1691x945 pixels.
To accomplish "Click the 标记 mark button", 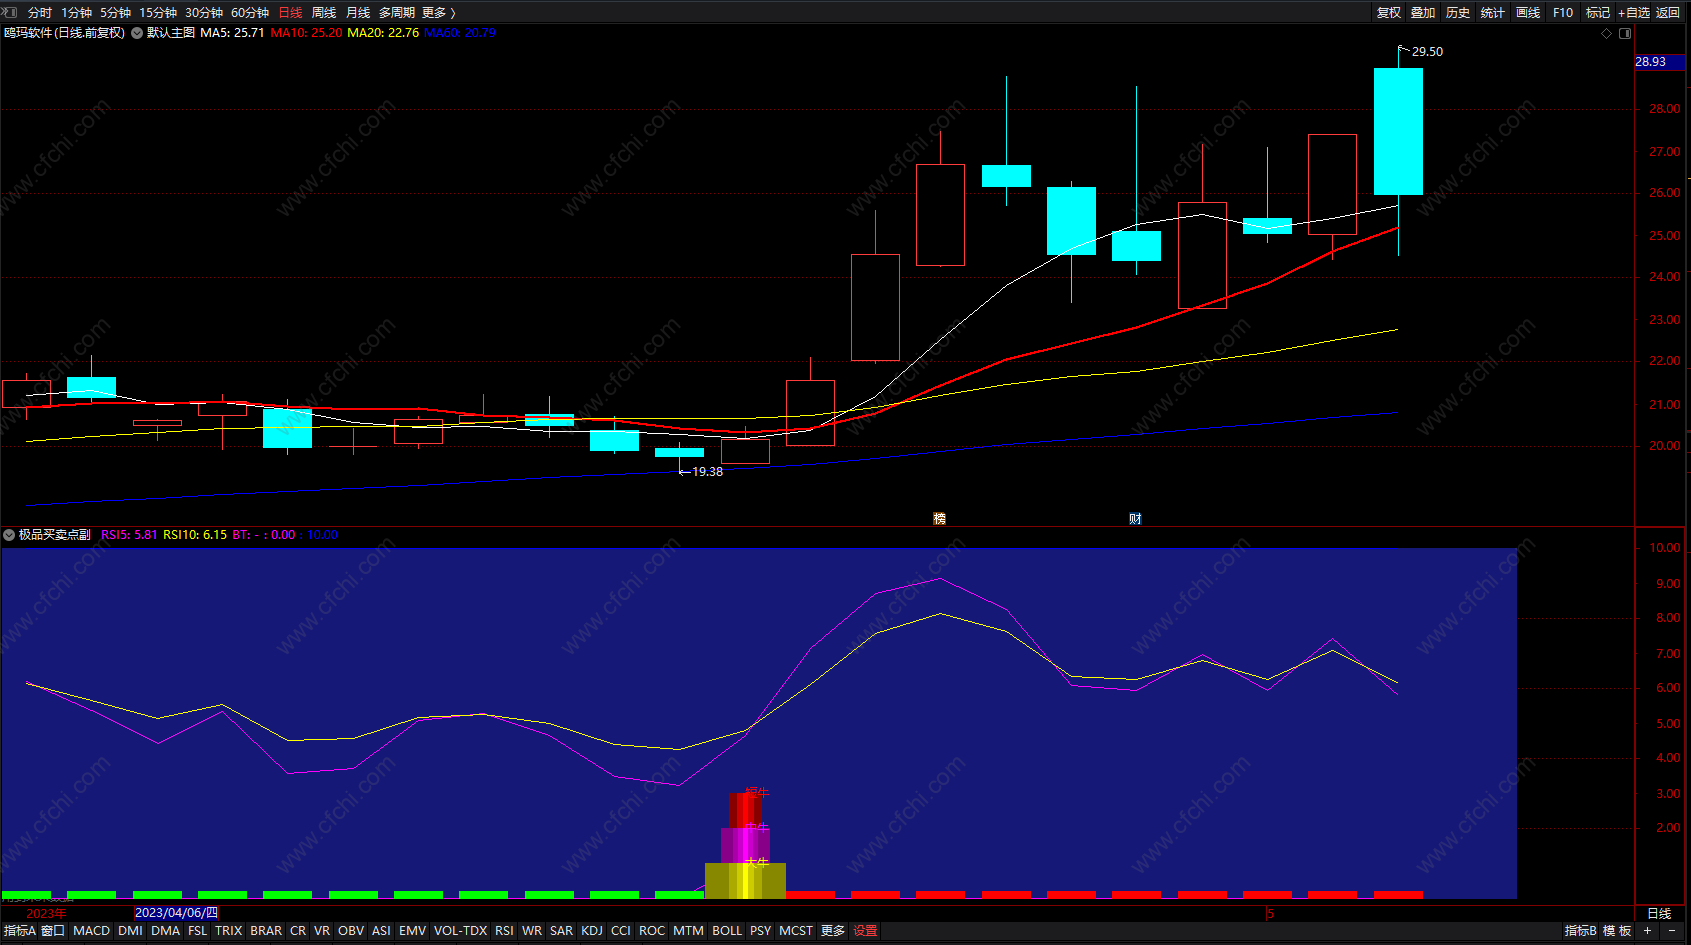I will [x=1598, y=12].
